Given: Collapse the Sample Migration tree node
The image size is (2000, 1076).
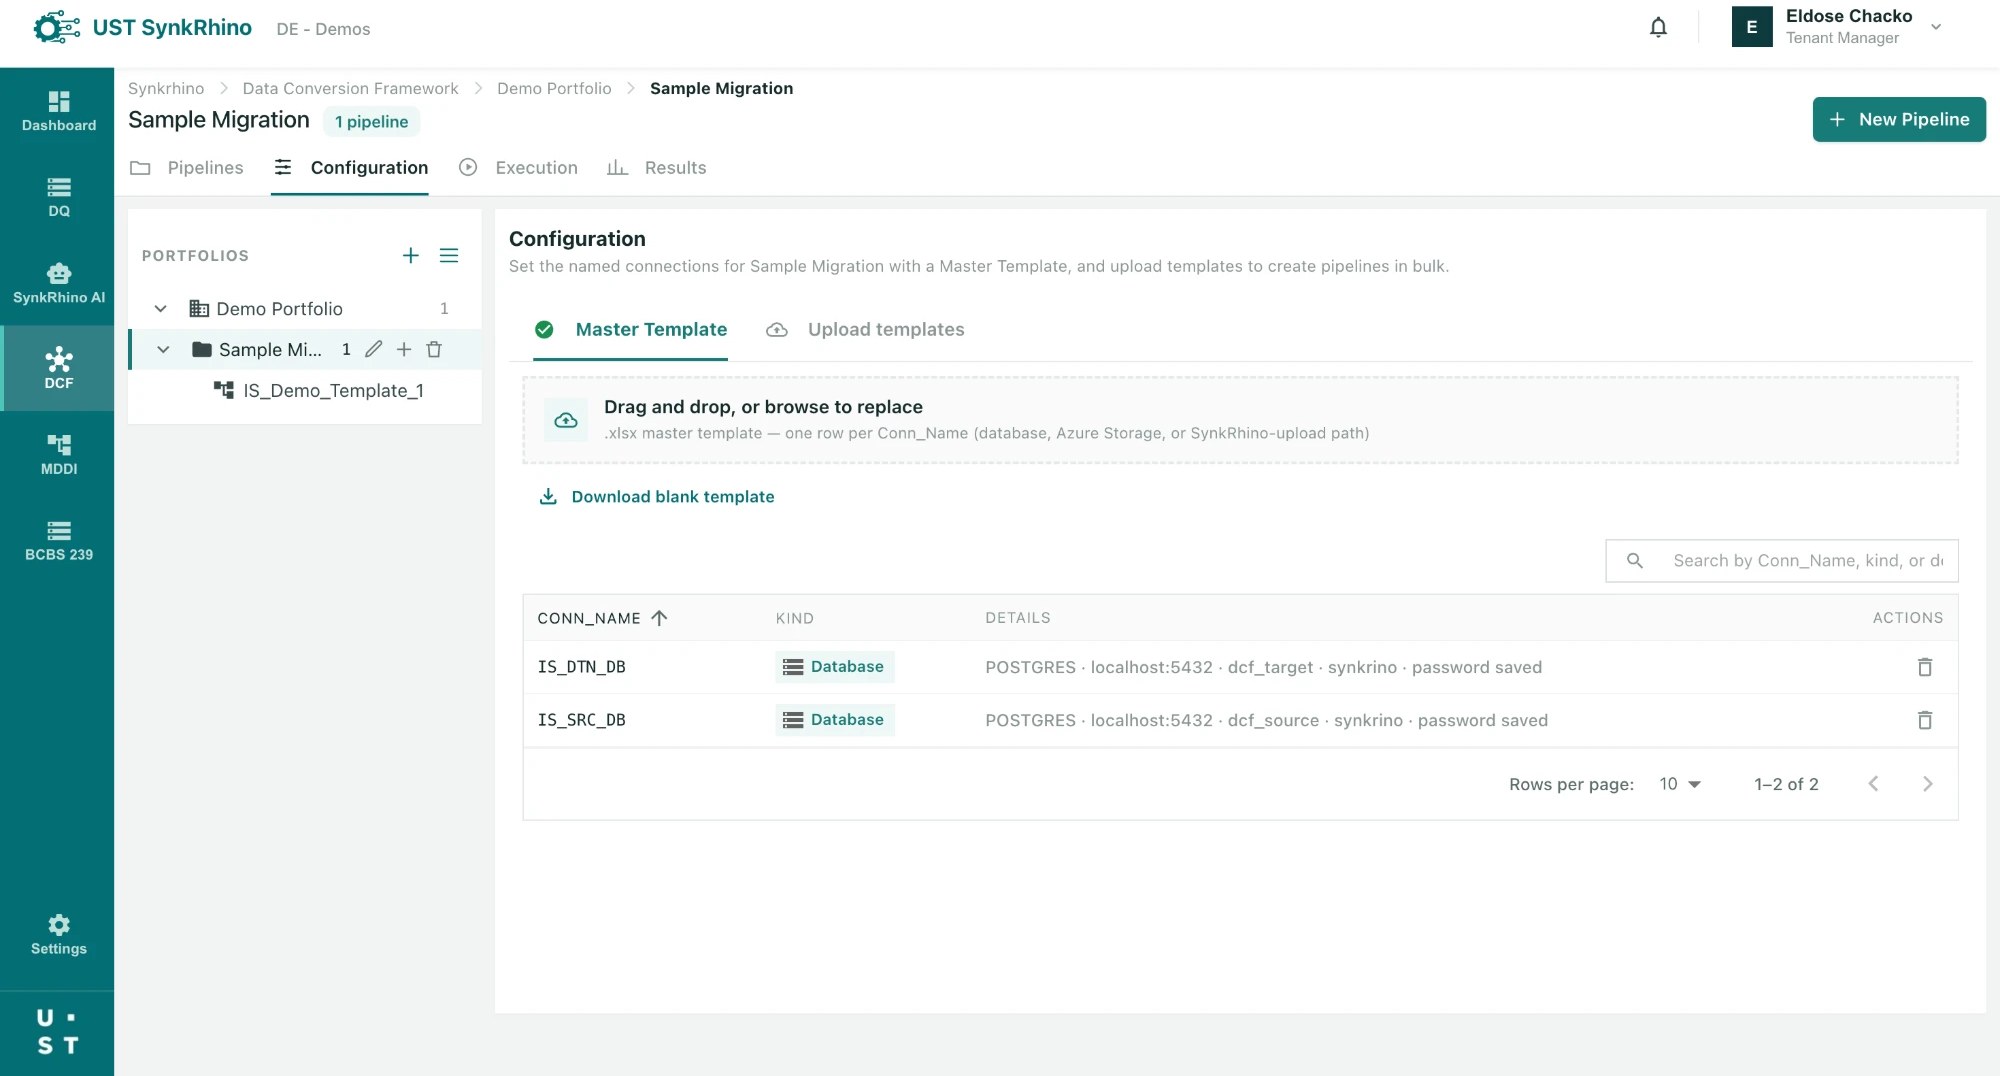Looking at the screenshot, I should coord(163,349).
